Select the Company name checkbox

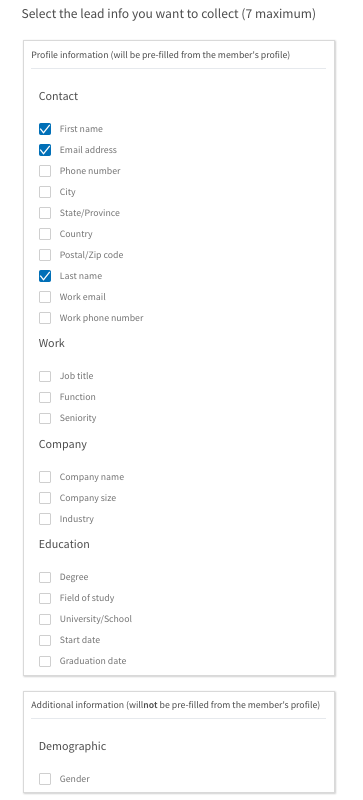[x=45, y=477]
